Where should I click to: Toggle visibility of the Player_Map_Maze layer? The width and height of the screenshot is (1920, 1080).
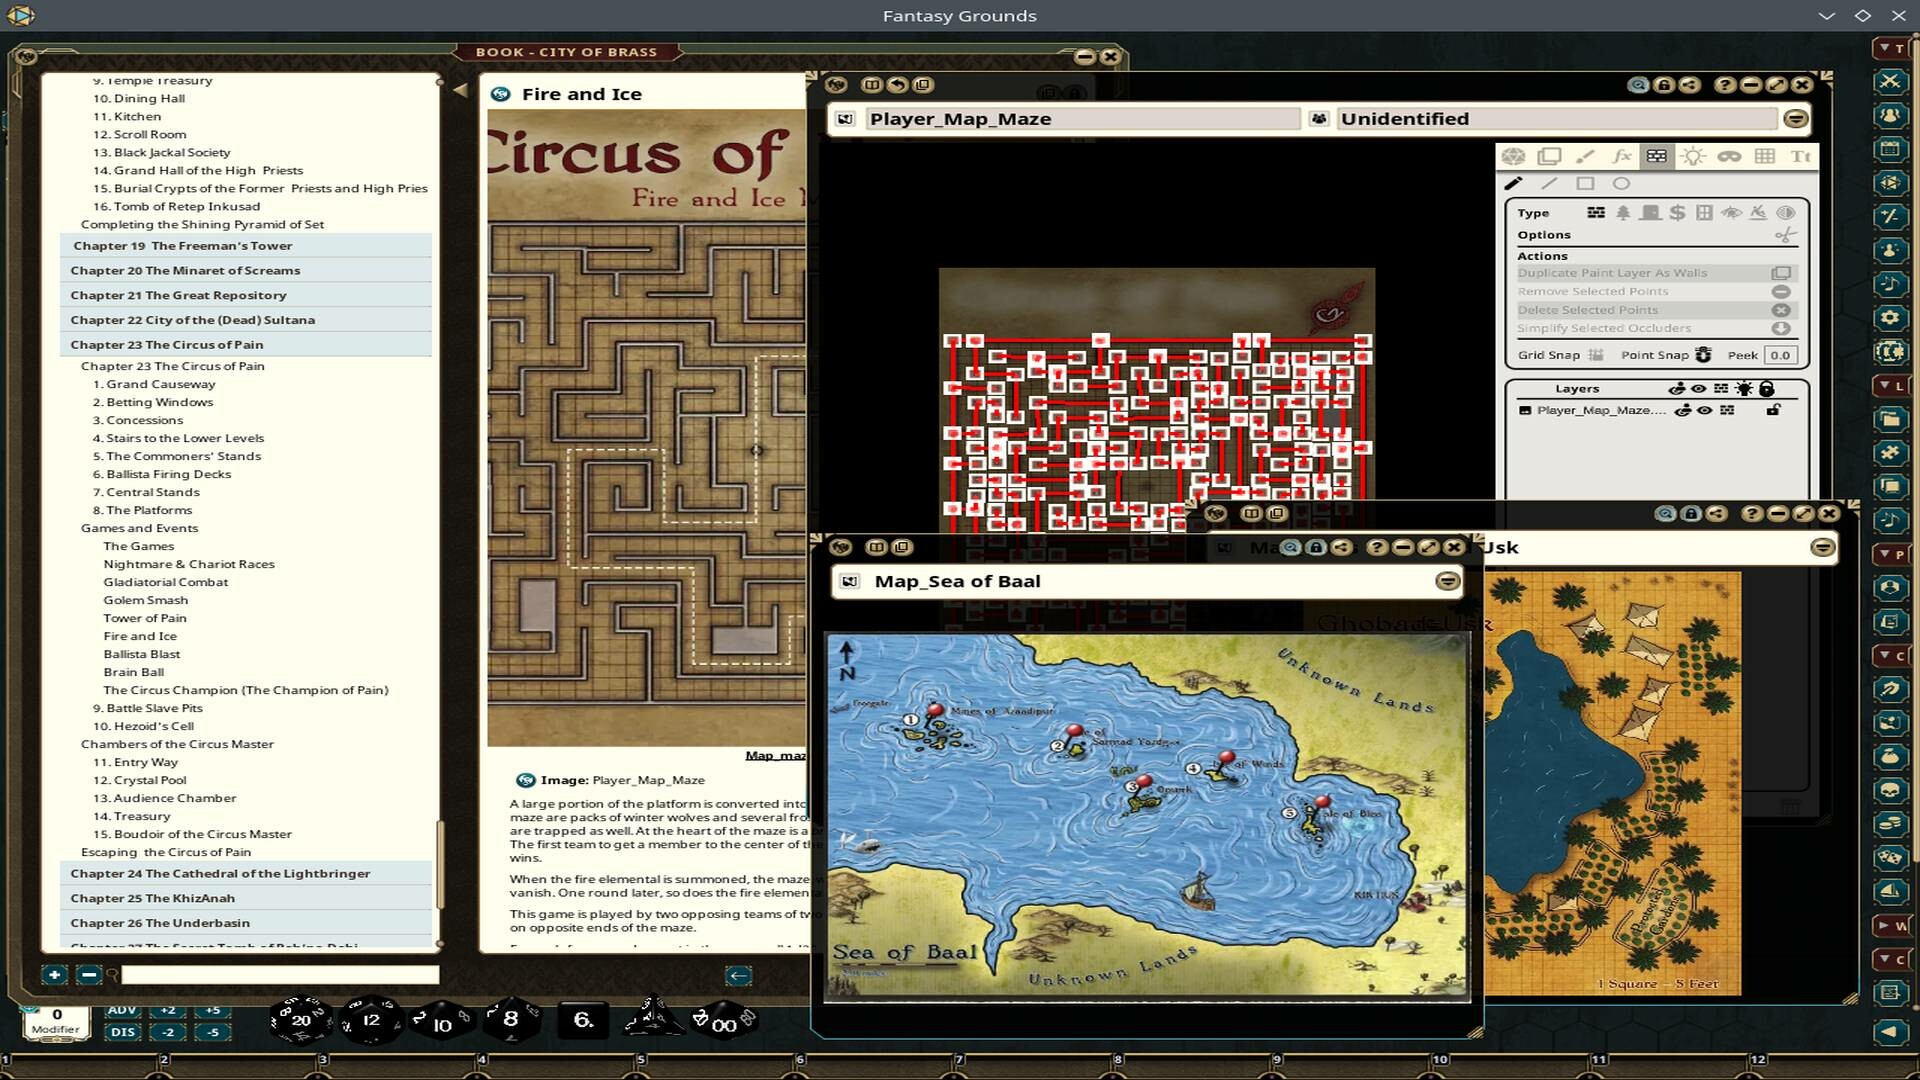pos(1703,410)
